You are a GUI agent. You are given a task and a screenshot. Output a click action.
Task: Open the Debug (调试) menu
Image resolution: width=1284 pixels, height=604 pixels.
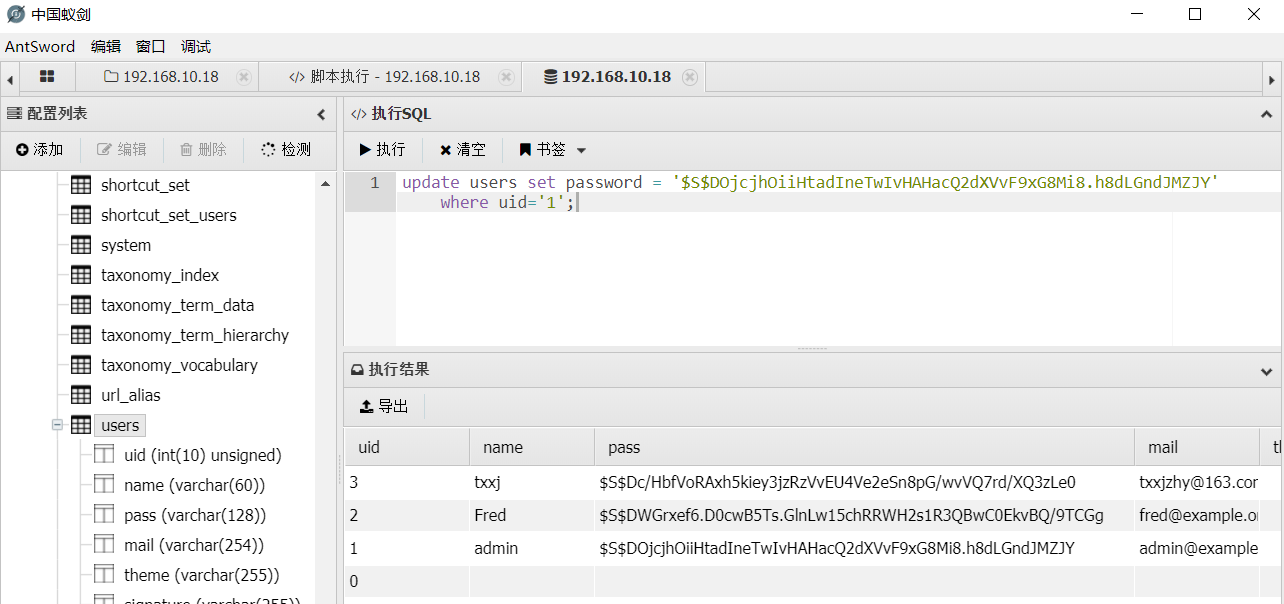[x=196, y=47]
